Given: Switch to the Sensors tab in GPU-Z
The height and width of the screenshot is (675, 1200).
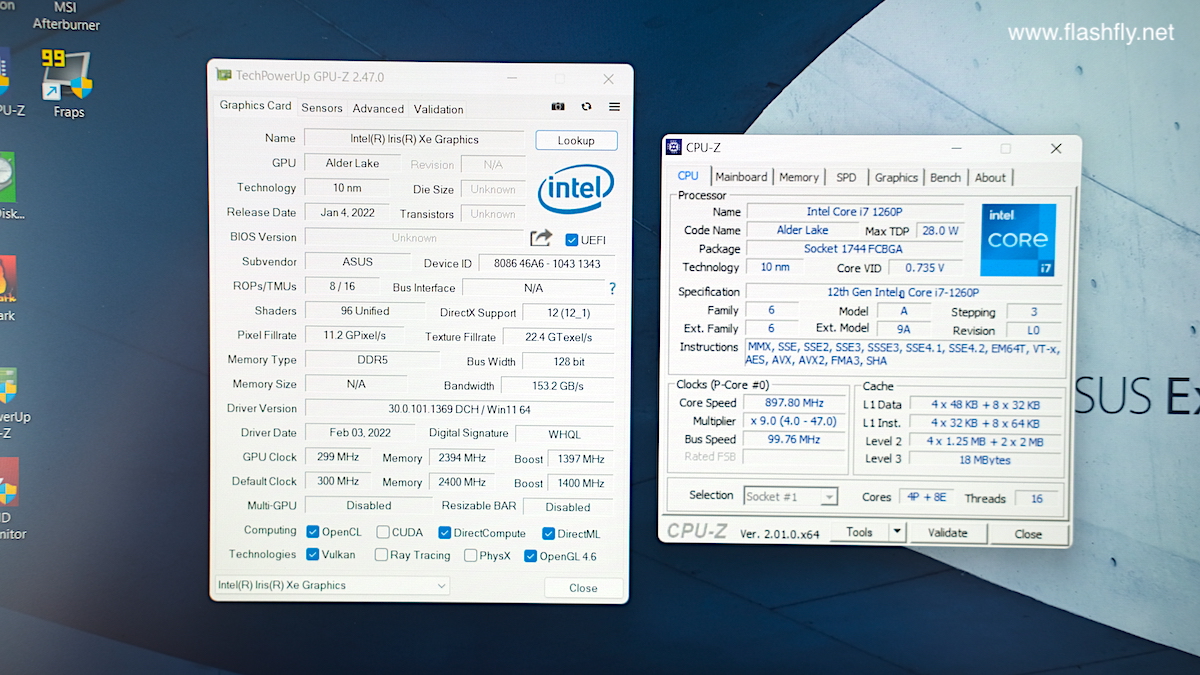Looking at the screenshot, I should point(321,108).
